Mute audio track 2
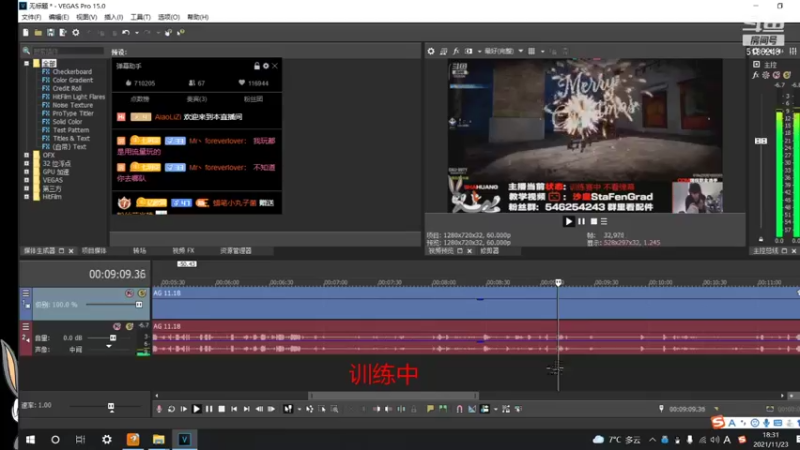800x450 pixels. (117, 327)
